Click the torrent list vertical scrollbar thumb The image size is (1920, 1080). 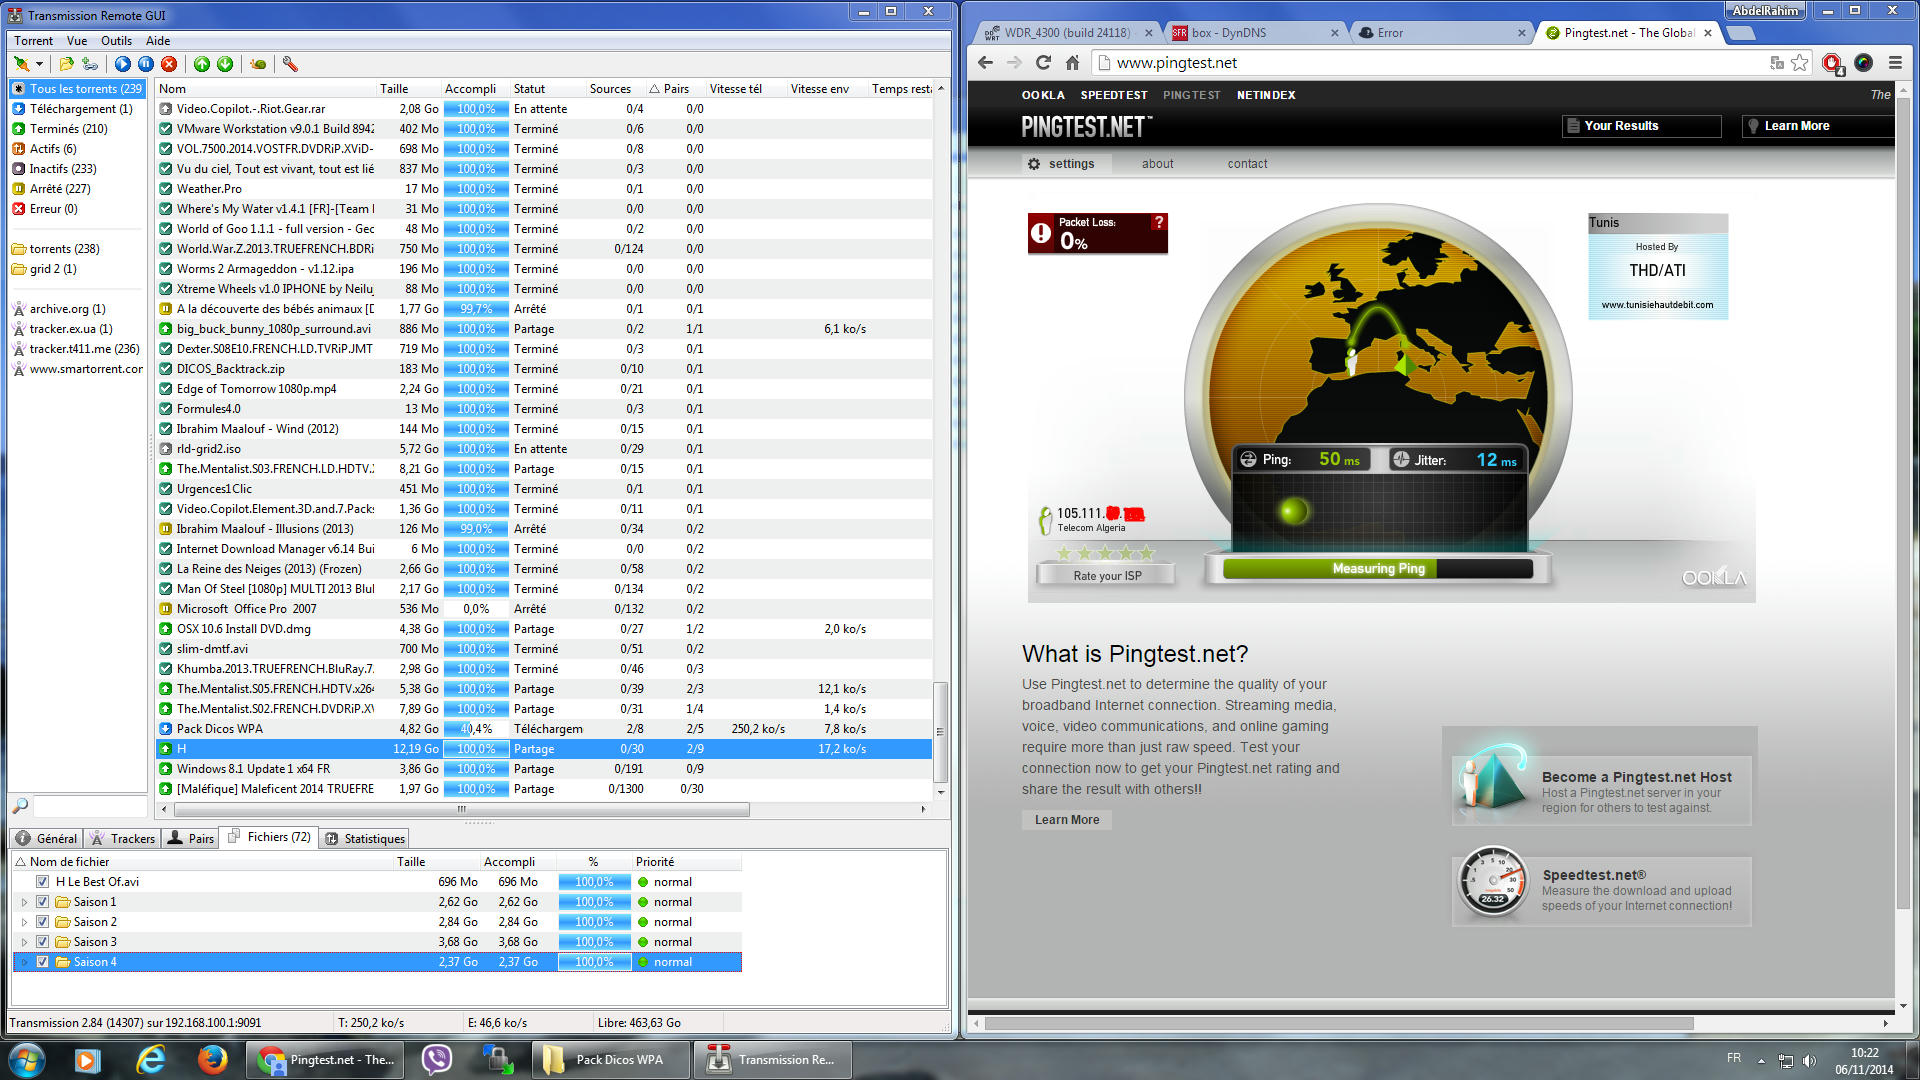click(939, 730)
